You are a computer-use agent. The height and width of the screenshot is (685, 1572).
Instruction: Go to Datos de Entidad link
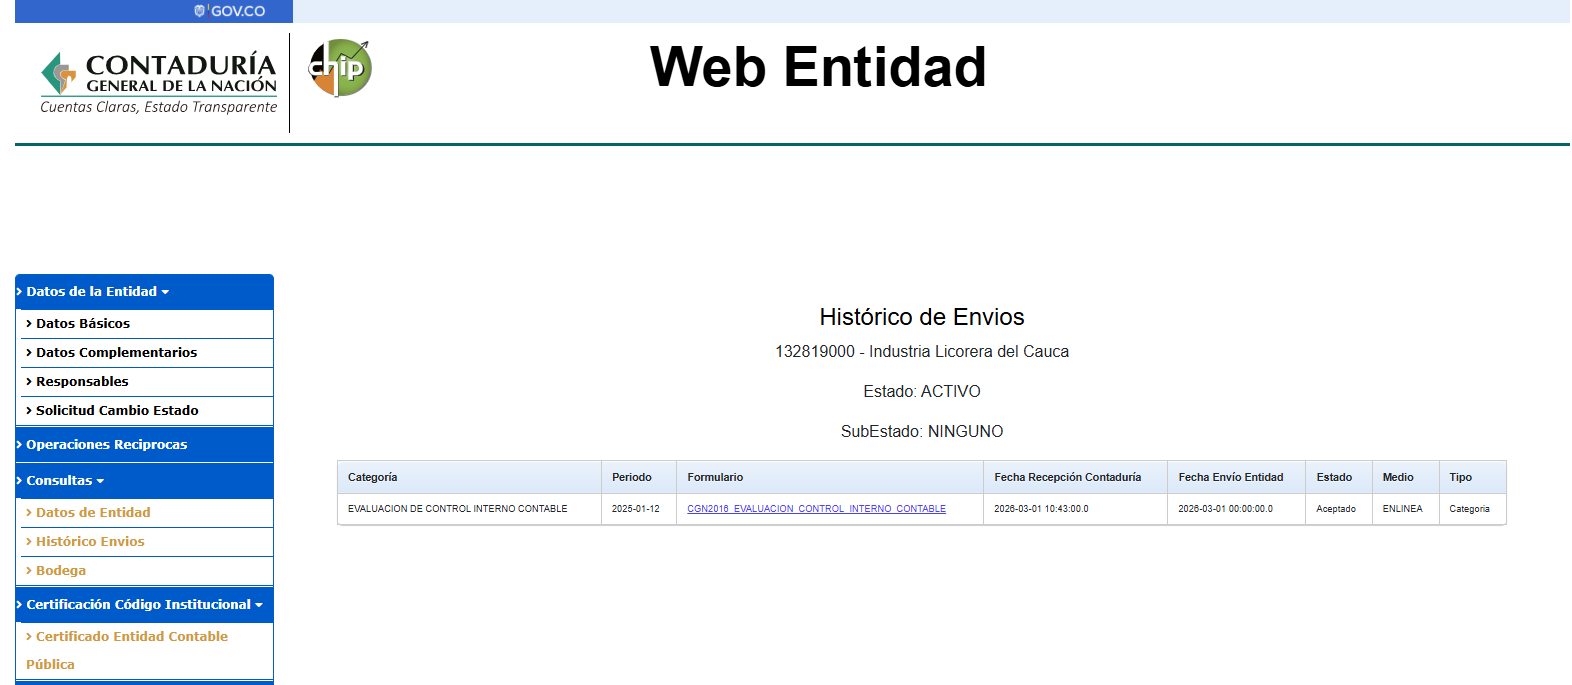(x=93, y=513)
